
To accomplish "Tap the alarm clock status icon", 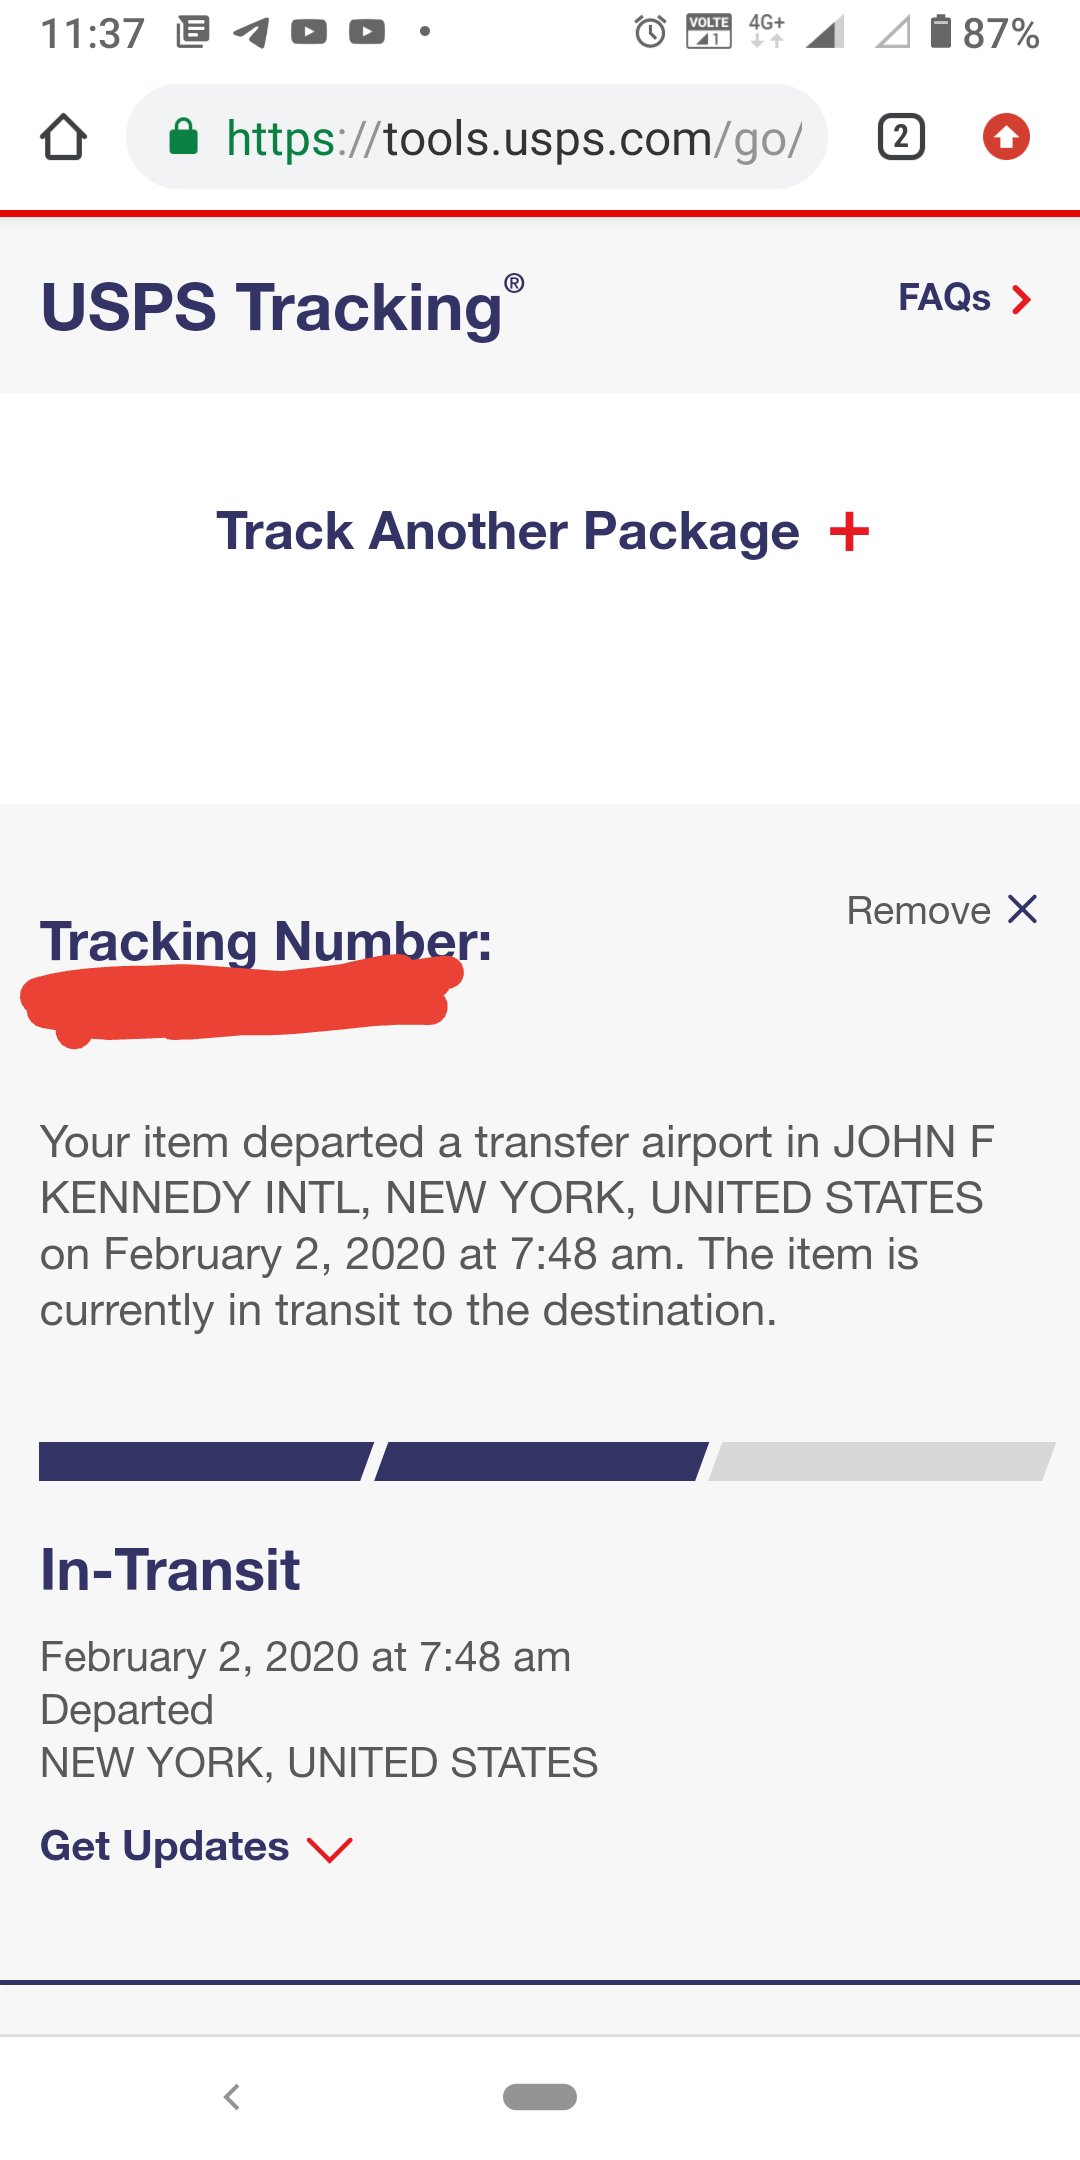I will click(x=650, y=32).
